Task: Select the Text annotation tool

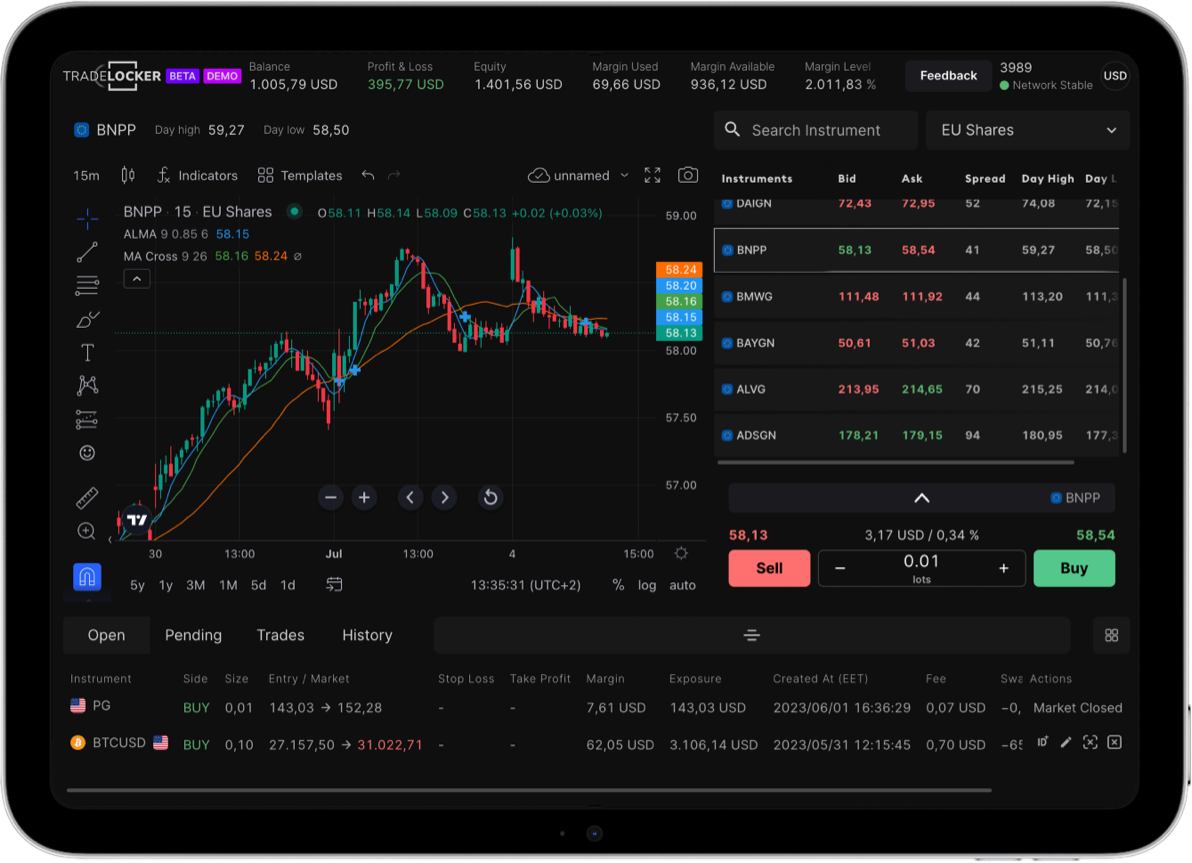Action: [x=87, y=353]
